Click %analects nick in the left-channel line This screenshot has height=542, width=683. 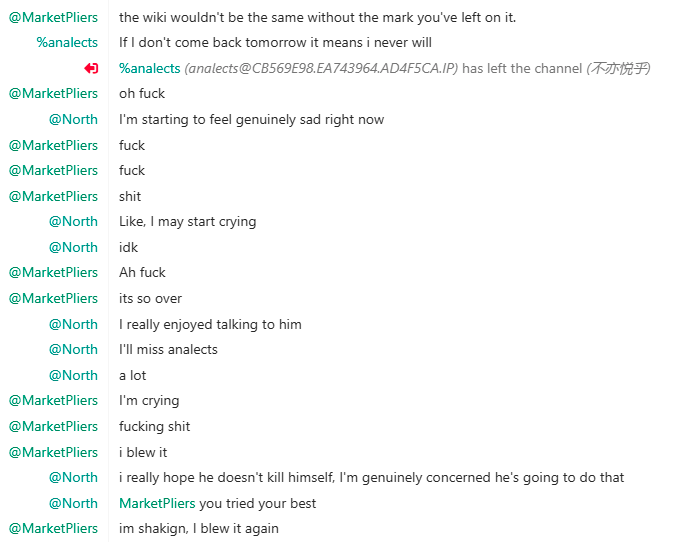pos(149,68)
